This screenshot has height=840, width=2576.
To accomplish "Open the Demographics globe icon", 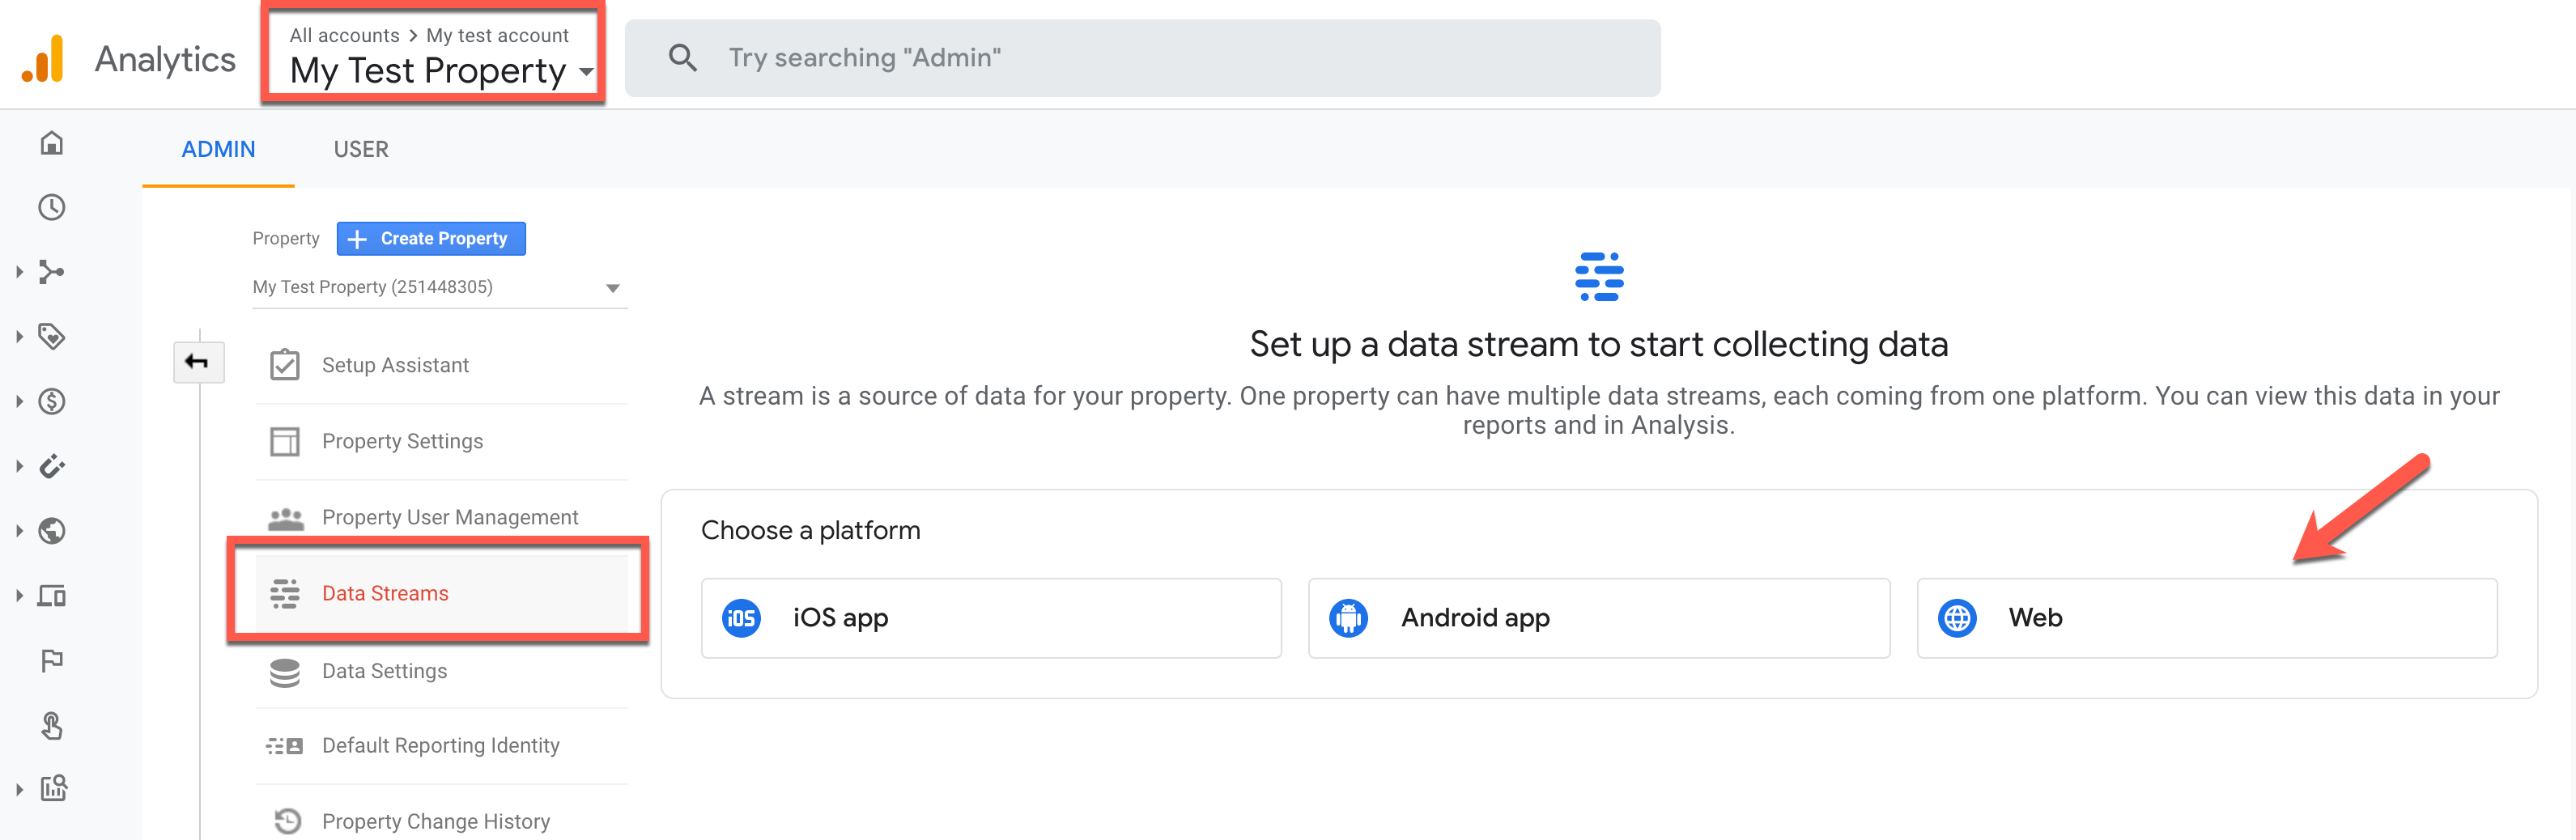I will click(52, 531).
